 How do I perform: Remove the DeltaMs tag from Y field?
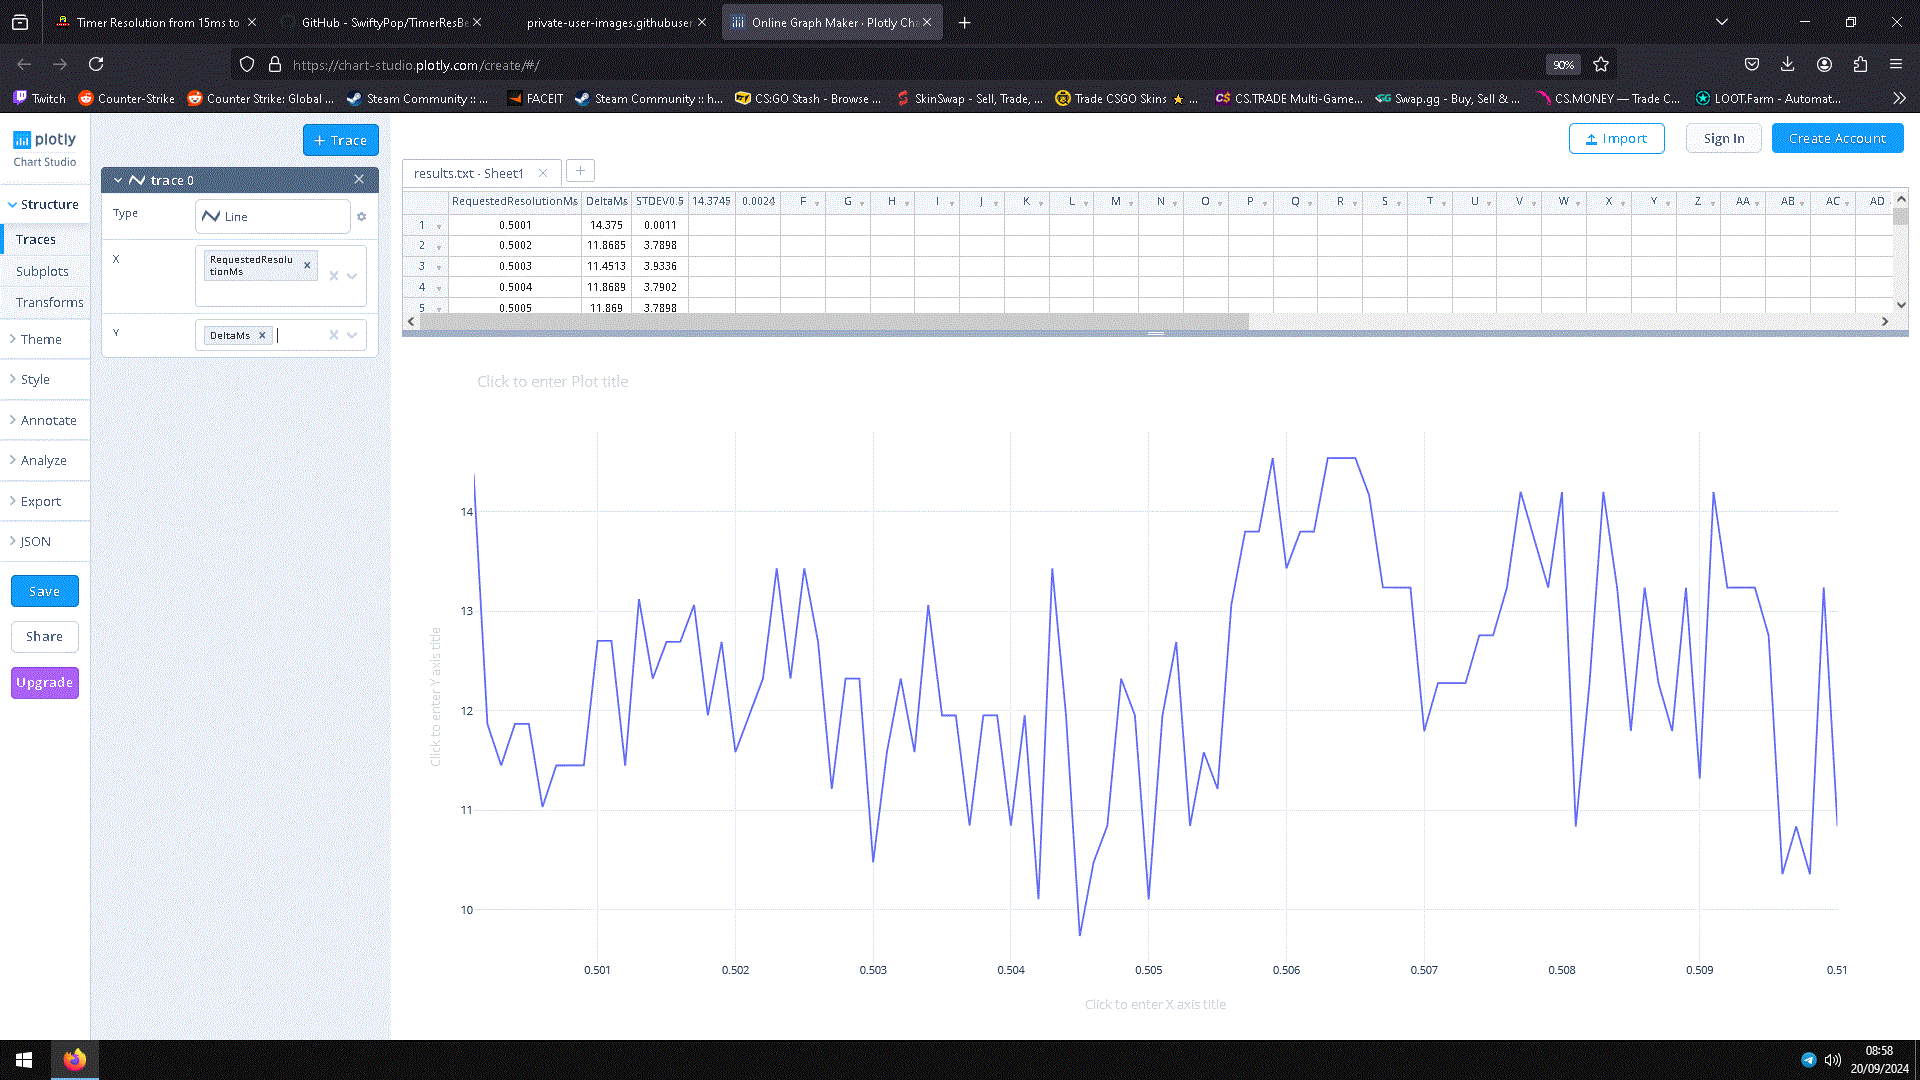tap(262, 336)
